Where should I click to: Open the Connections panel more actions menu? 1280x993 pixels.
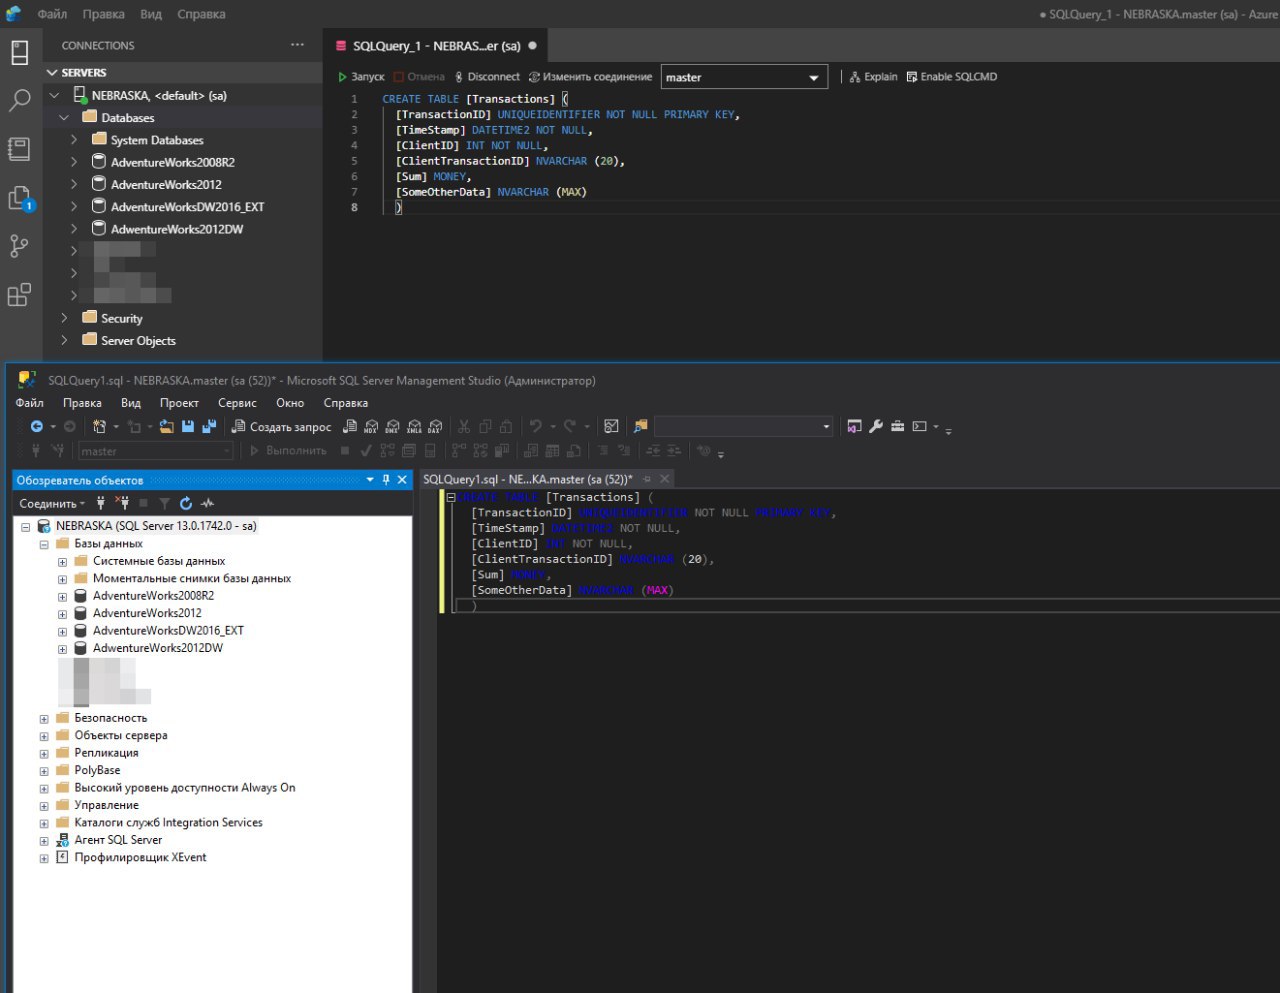(297, 45)
